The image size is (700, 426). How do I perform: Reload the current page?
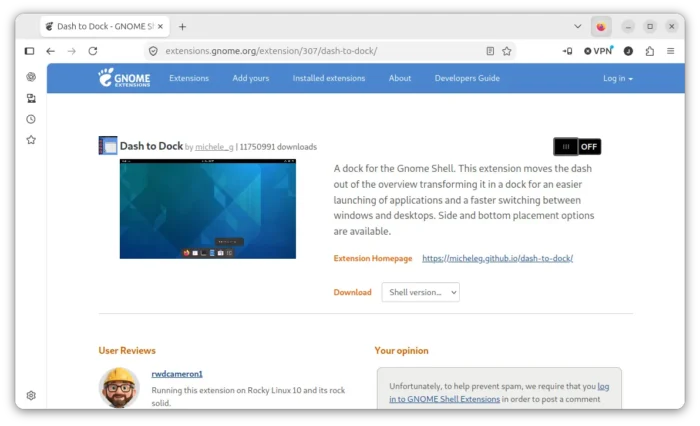[x=93, y=51]
